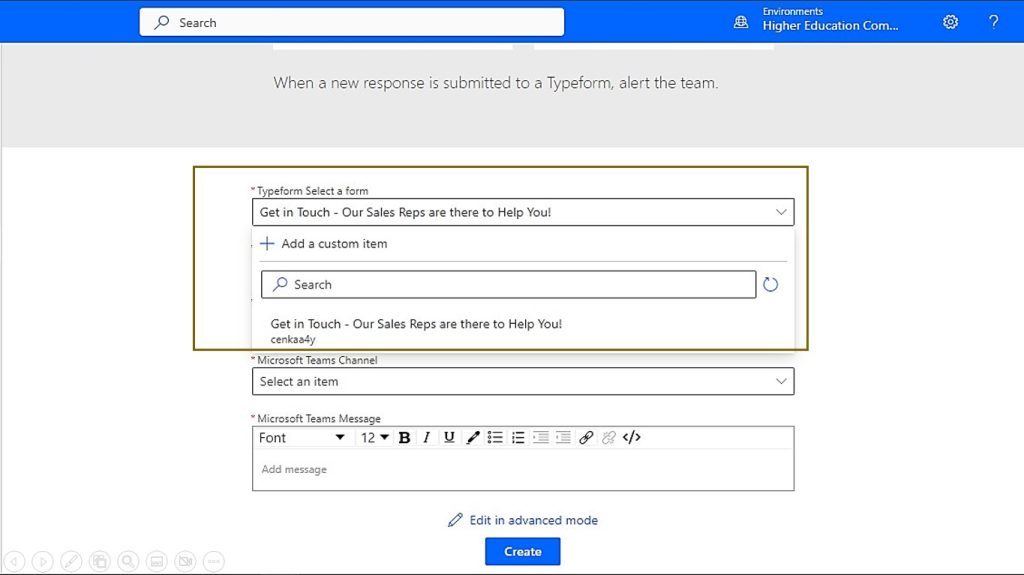This screenshot has height=575, width=1024.
Task: Insert a bulleted list in the message
Action: pos(495,438)
